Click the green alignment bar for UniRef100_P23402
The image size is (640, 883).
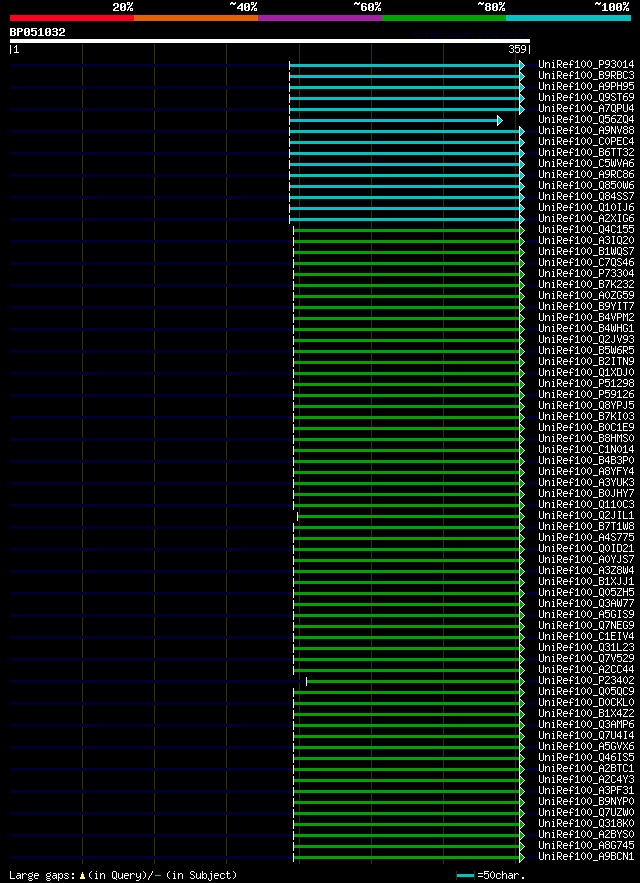coord(415,681)
